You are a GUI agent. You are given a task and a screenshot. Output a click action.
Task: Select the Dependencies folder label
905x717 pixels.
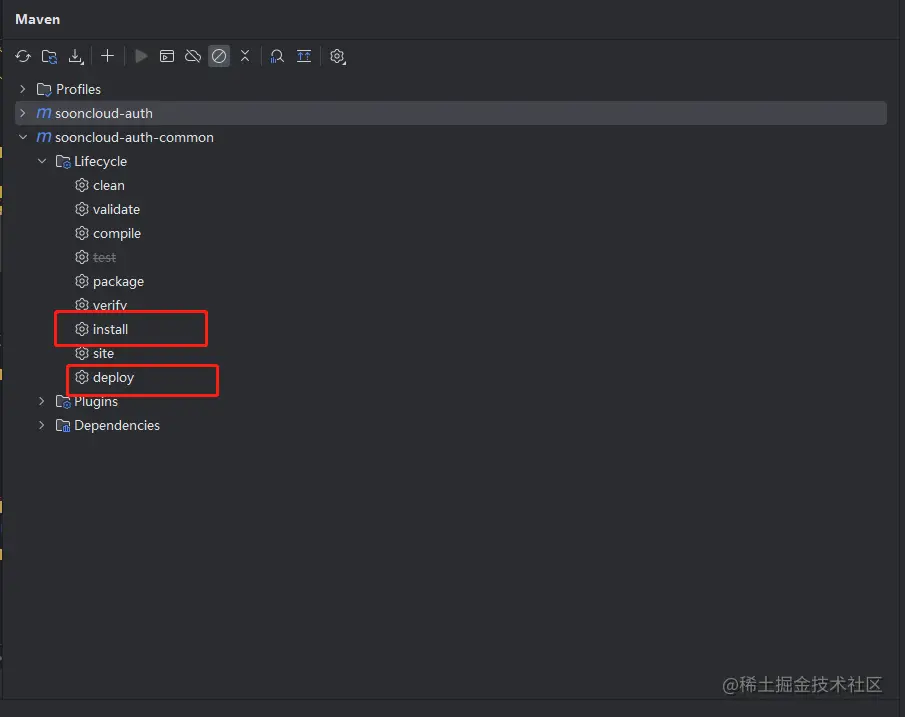click(117, 425)
